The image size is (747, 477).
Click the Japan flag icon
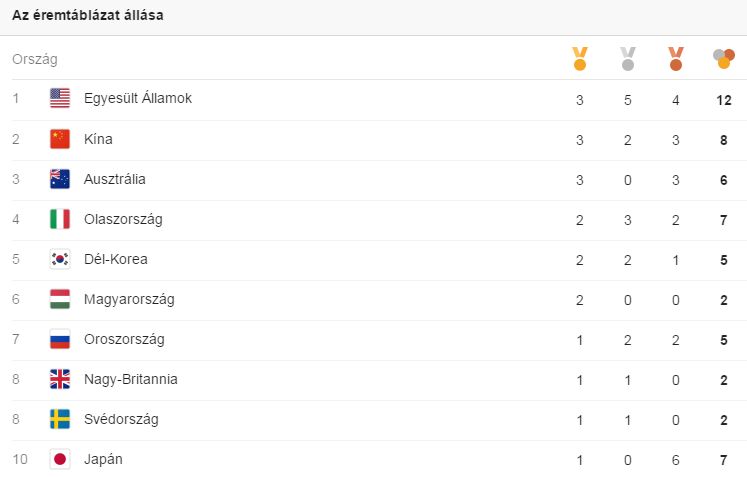click(x=60, y=459)
